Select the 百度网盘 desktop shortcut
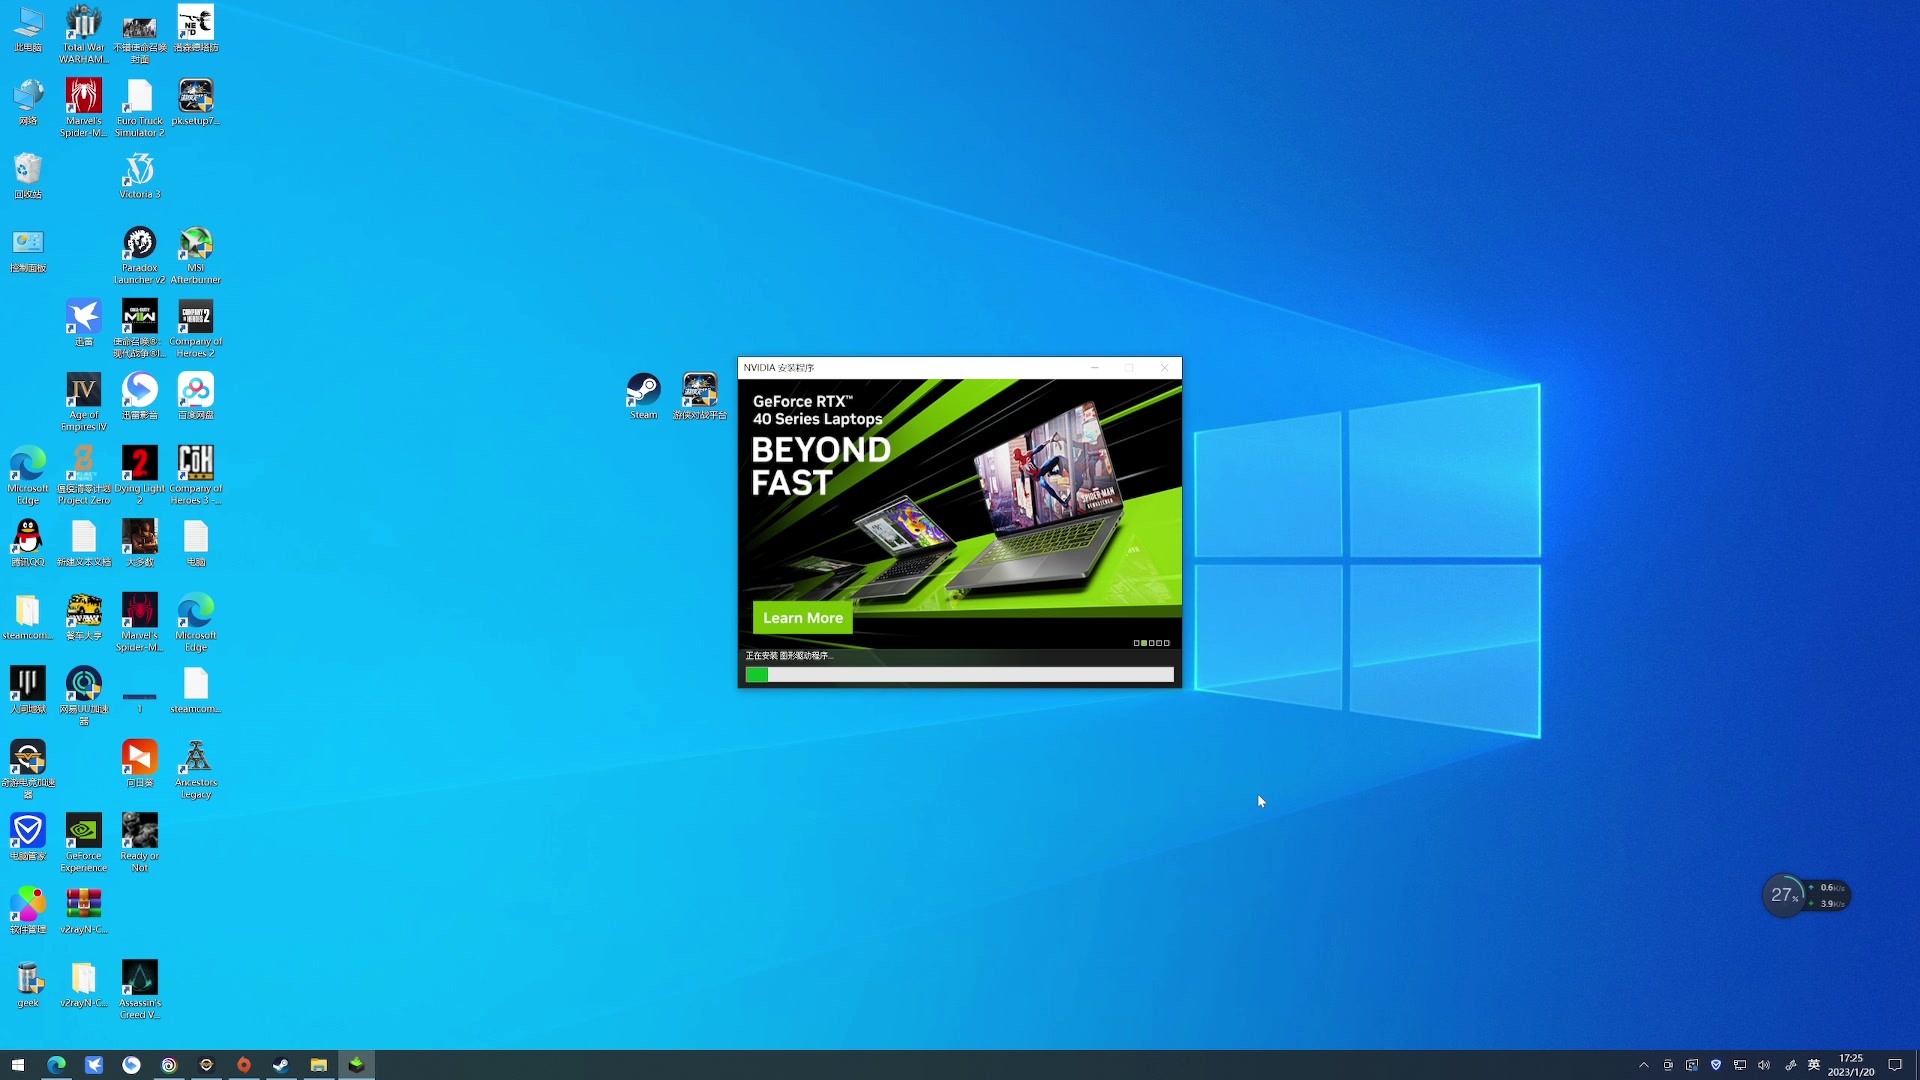 tap(196, 397)
